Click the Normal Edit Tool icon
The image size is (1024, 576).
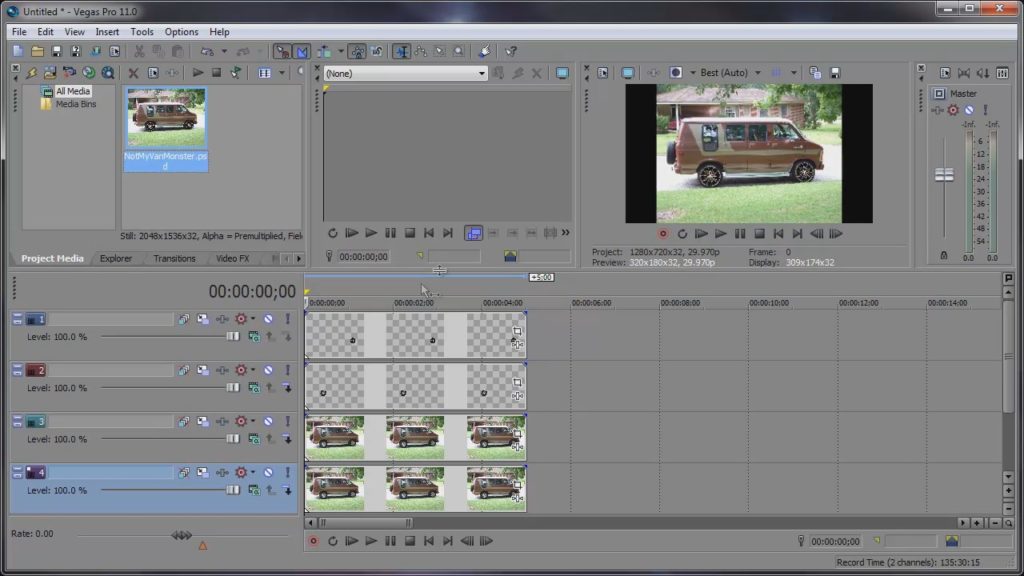pos(401,51)
